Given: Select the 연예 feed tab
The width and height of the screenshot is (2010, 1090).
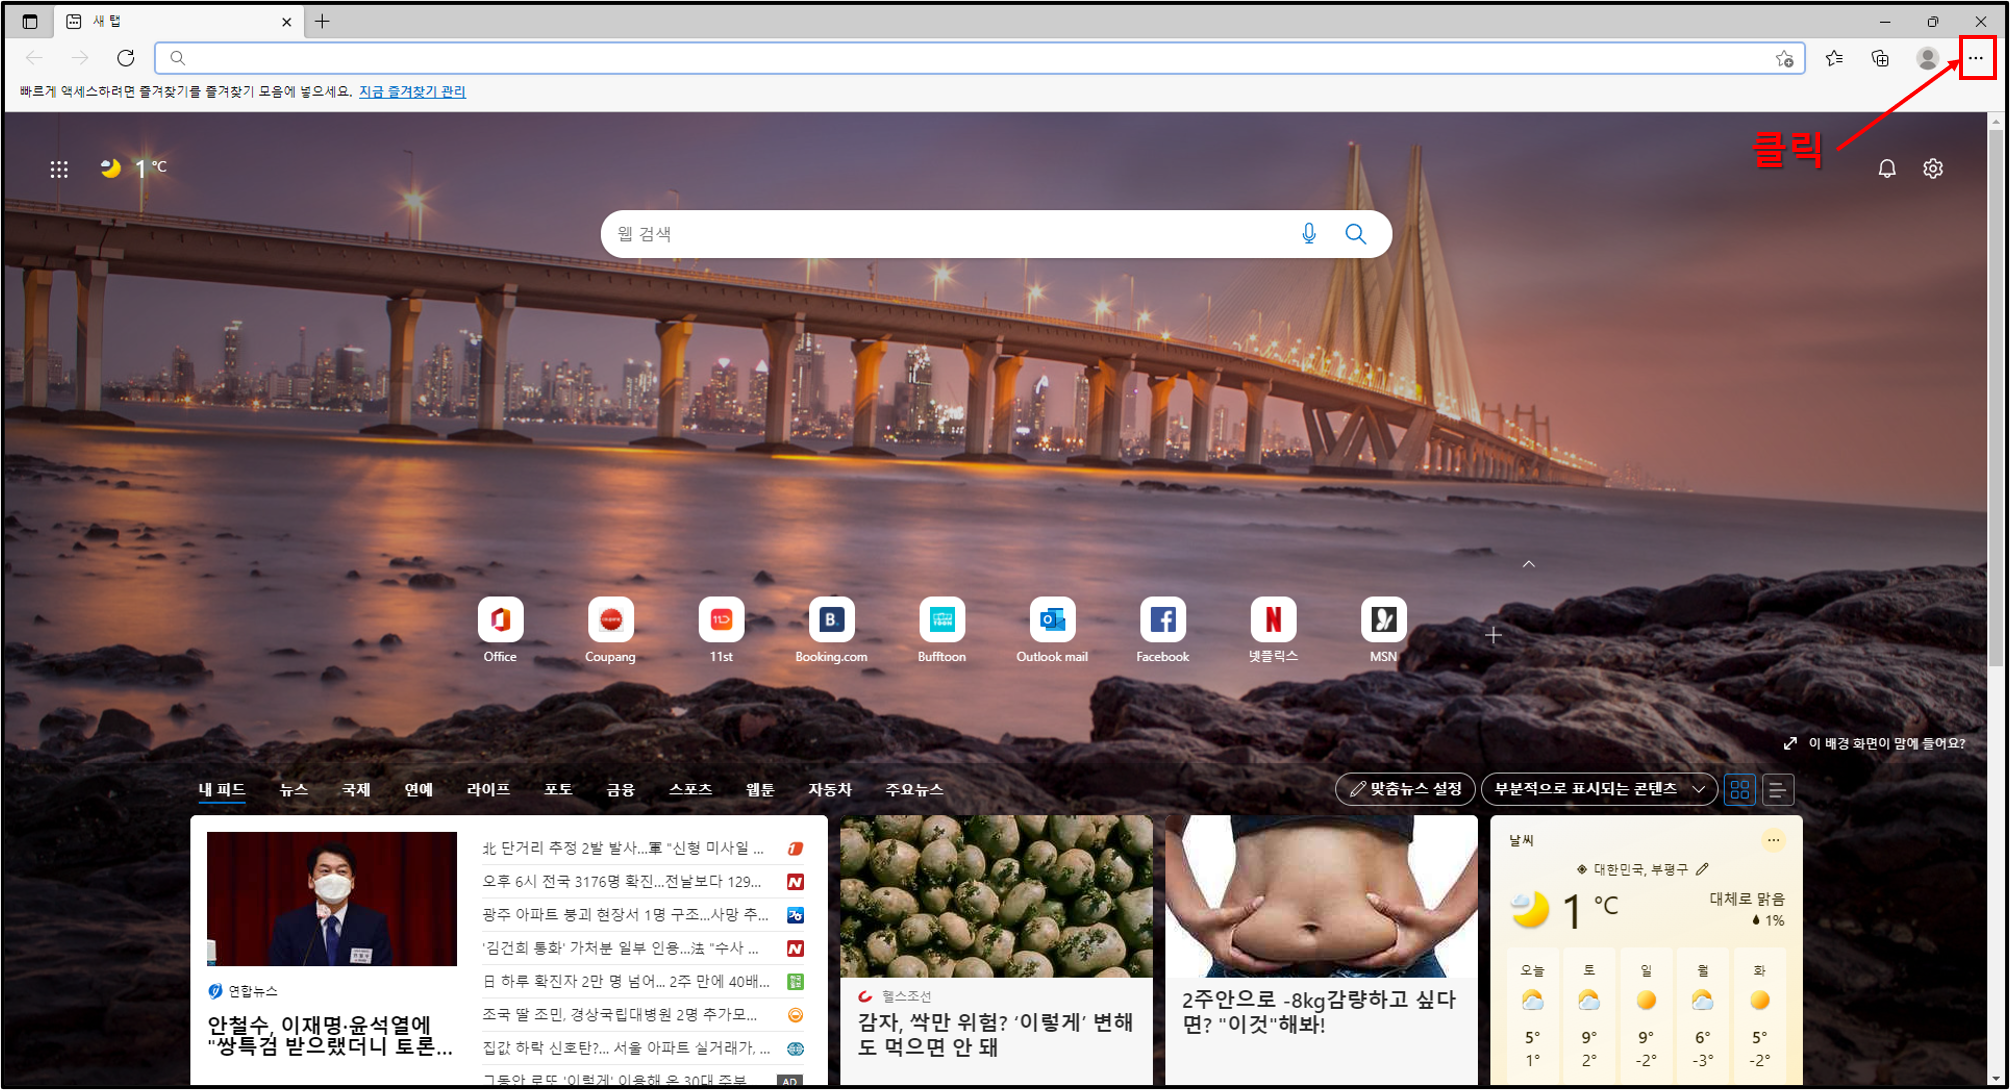Looking at the screenshot, I should (418, 789).
